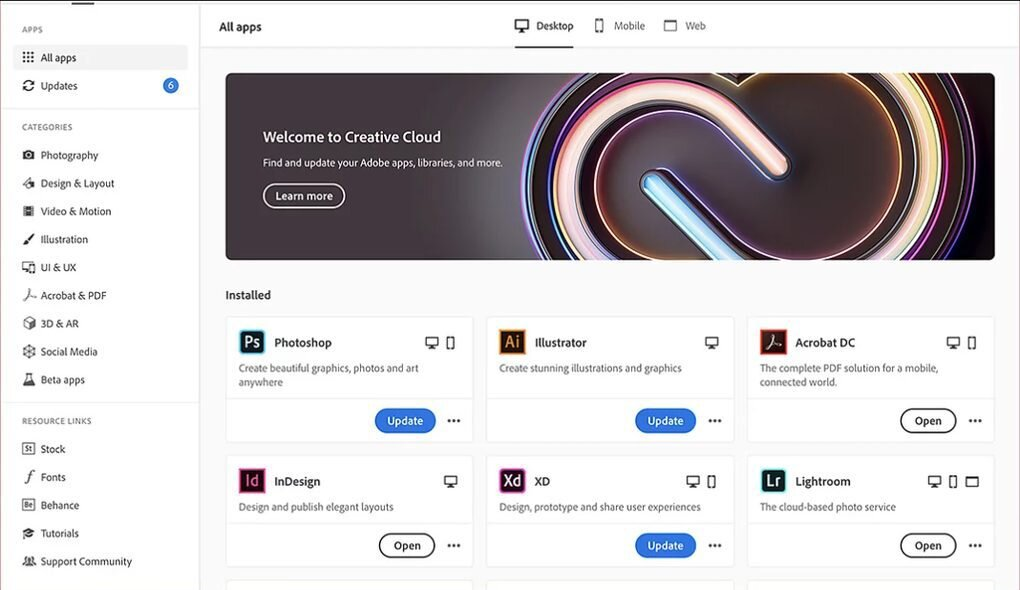Update Illustrator
The width and height of the screenshot is (1020, 590).
pos(665,421)
